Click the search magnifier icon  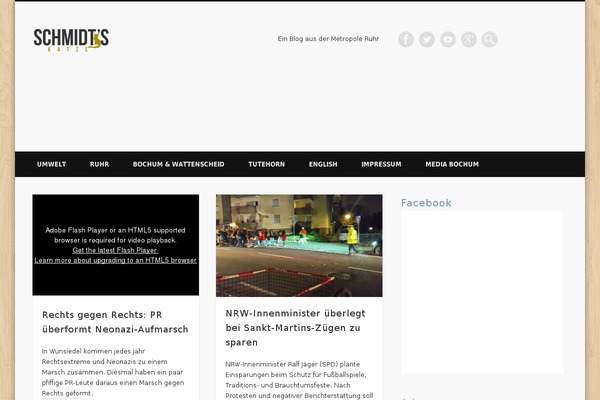[x=489, y=39]
